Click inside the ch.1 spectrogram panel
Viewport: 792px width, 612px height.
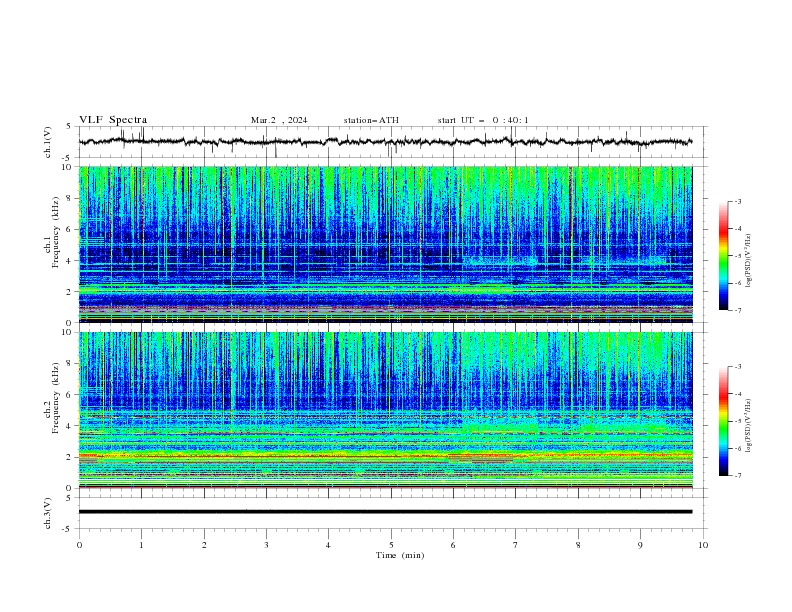point(385,244)
